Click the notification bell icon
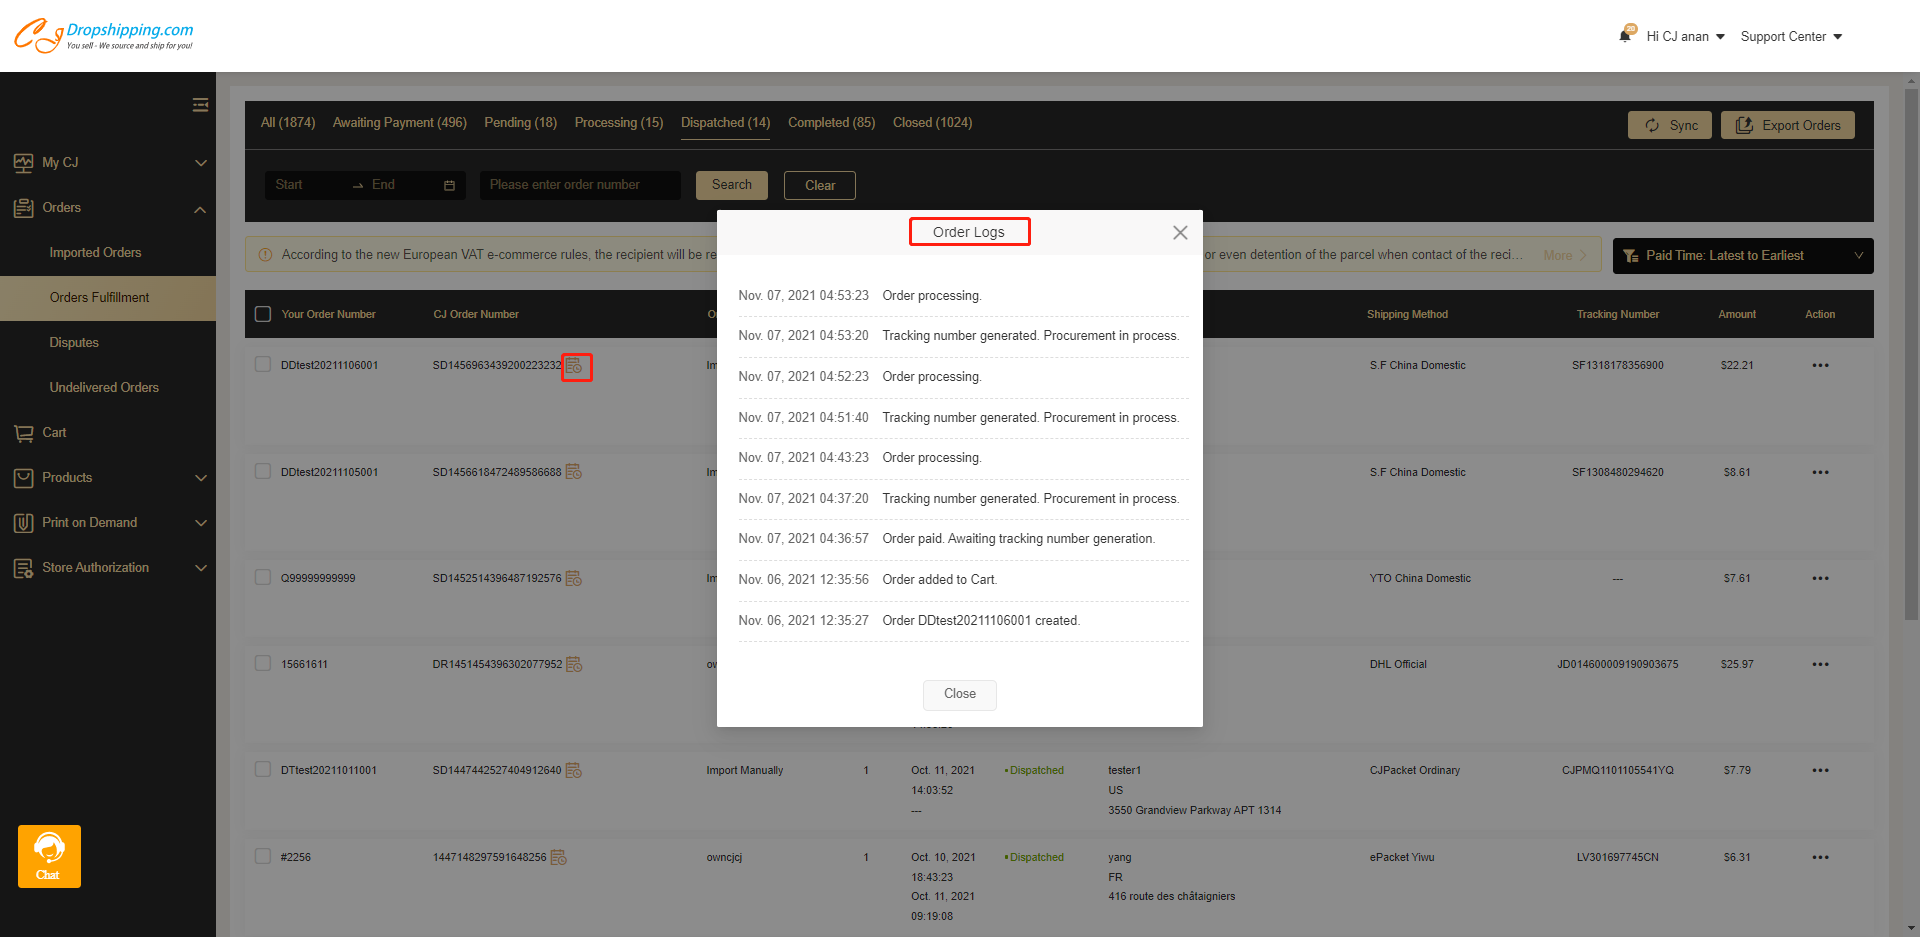The image size is (1920, 937). click(x=1626, y=36)
